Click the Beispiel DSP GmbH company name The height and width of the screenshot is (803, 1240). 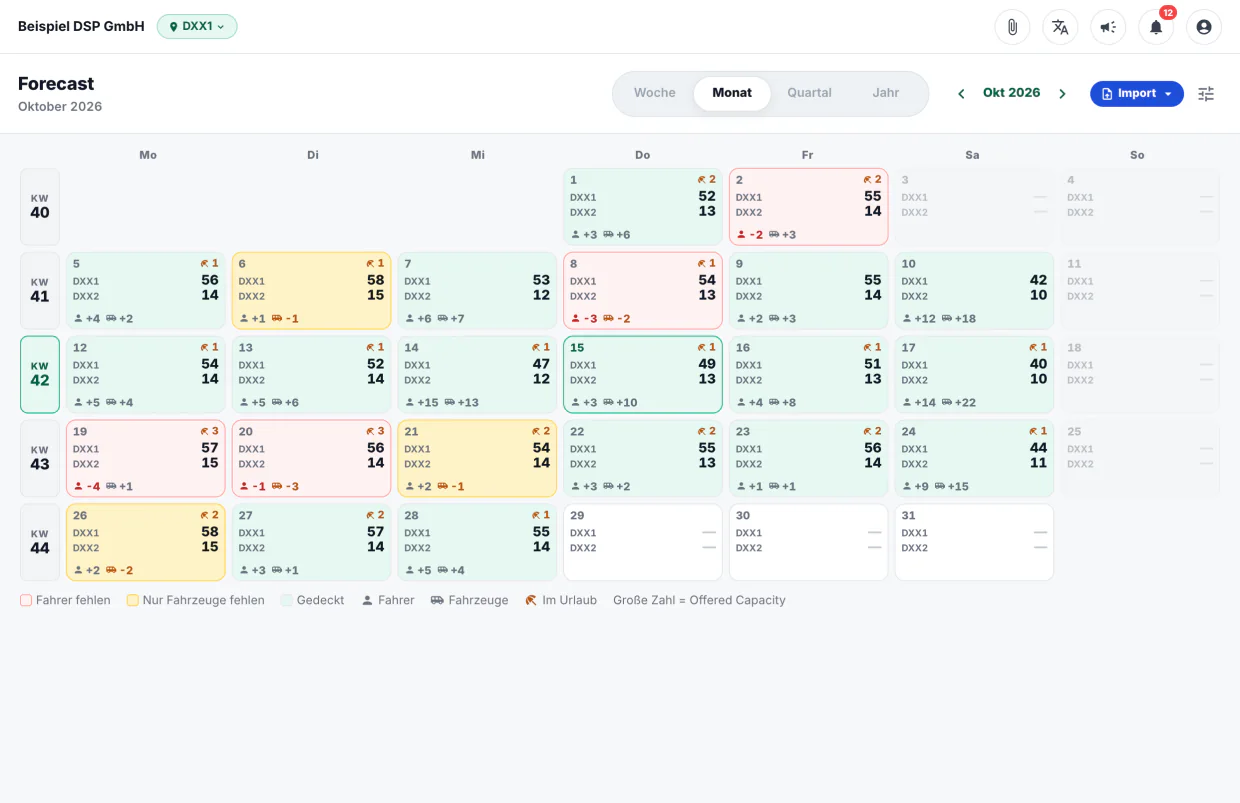(81, 27)
